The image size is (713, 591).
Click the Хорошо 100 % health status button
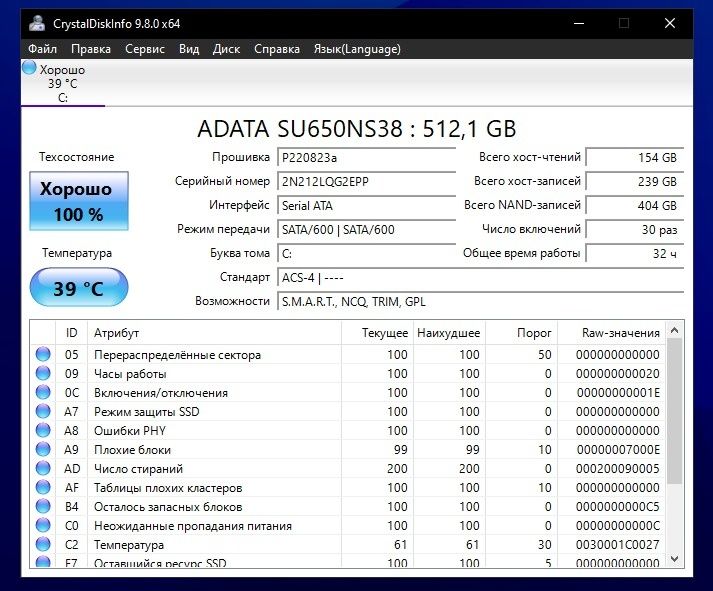coord(79,201)
